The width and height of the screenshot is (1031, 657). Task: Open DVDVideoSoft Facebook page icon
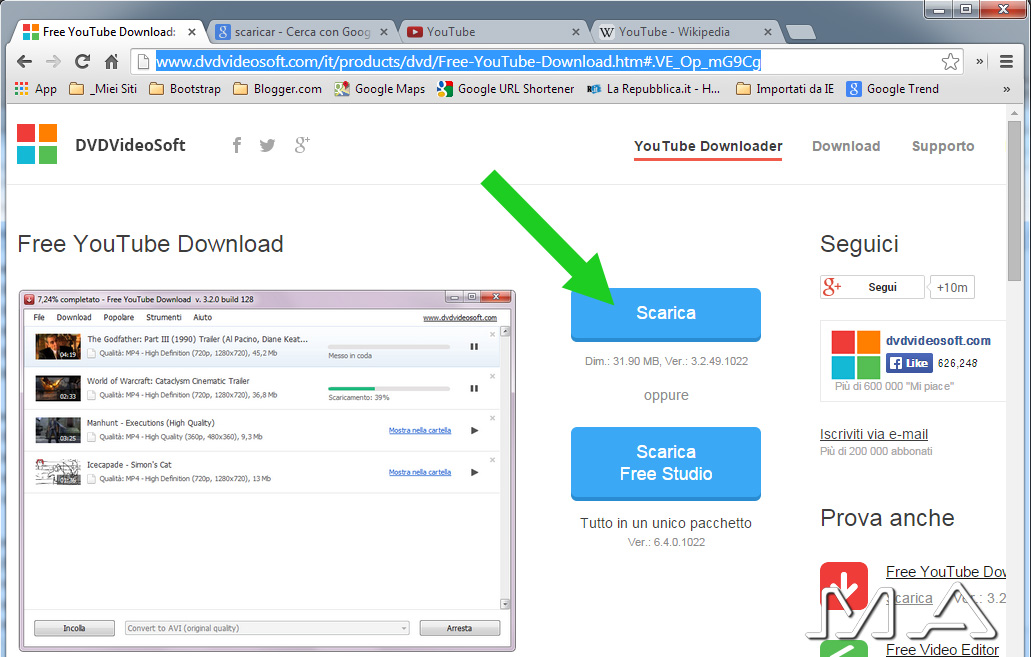click(x=237, y=145)
